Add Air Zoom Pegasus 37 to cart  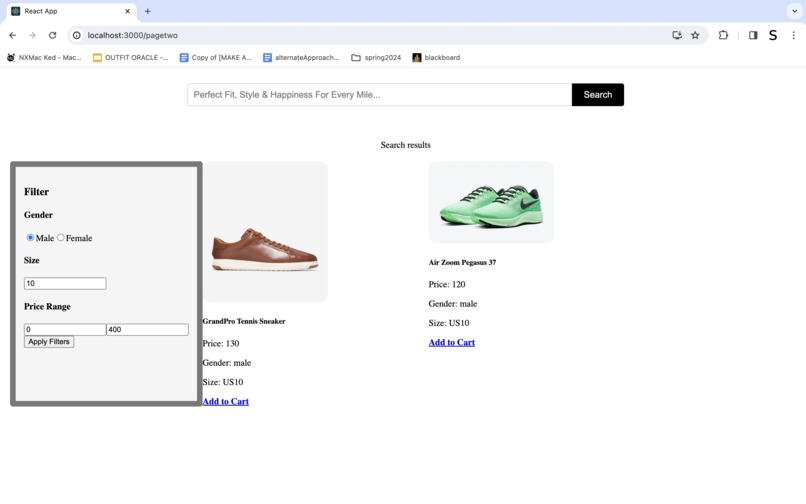pyautogui.click(x=452, y=343)
